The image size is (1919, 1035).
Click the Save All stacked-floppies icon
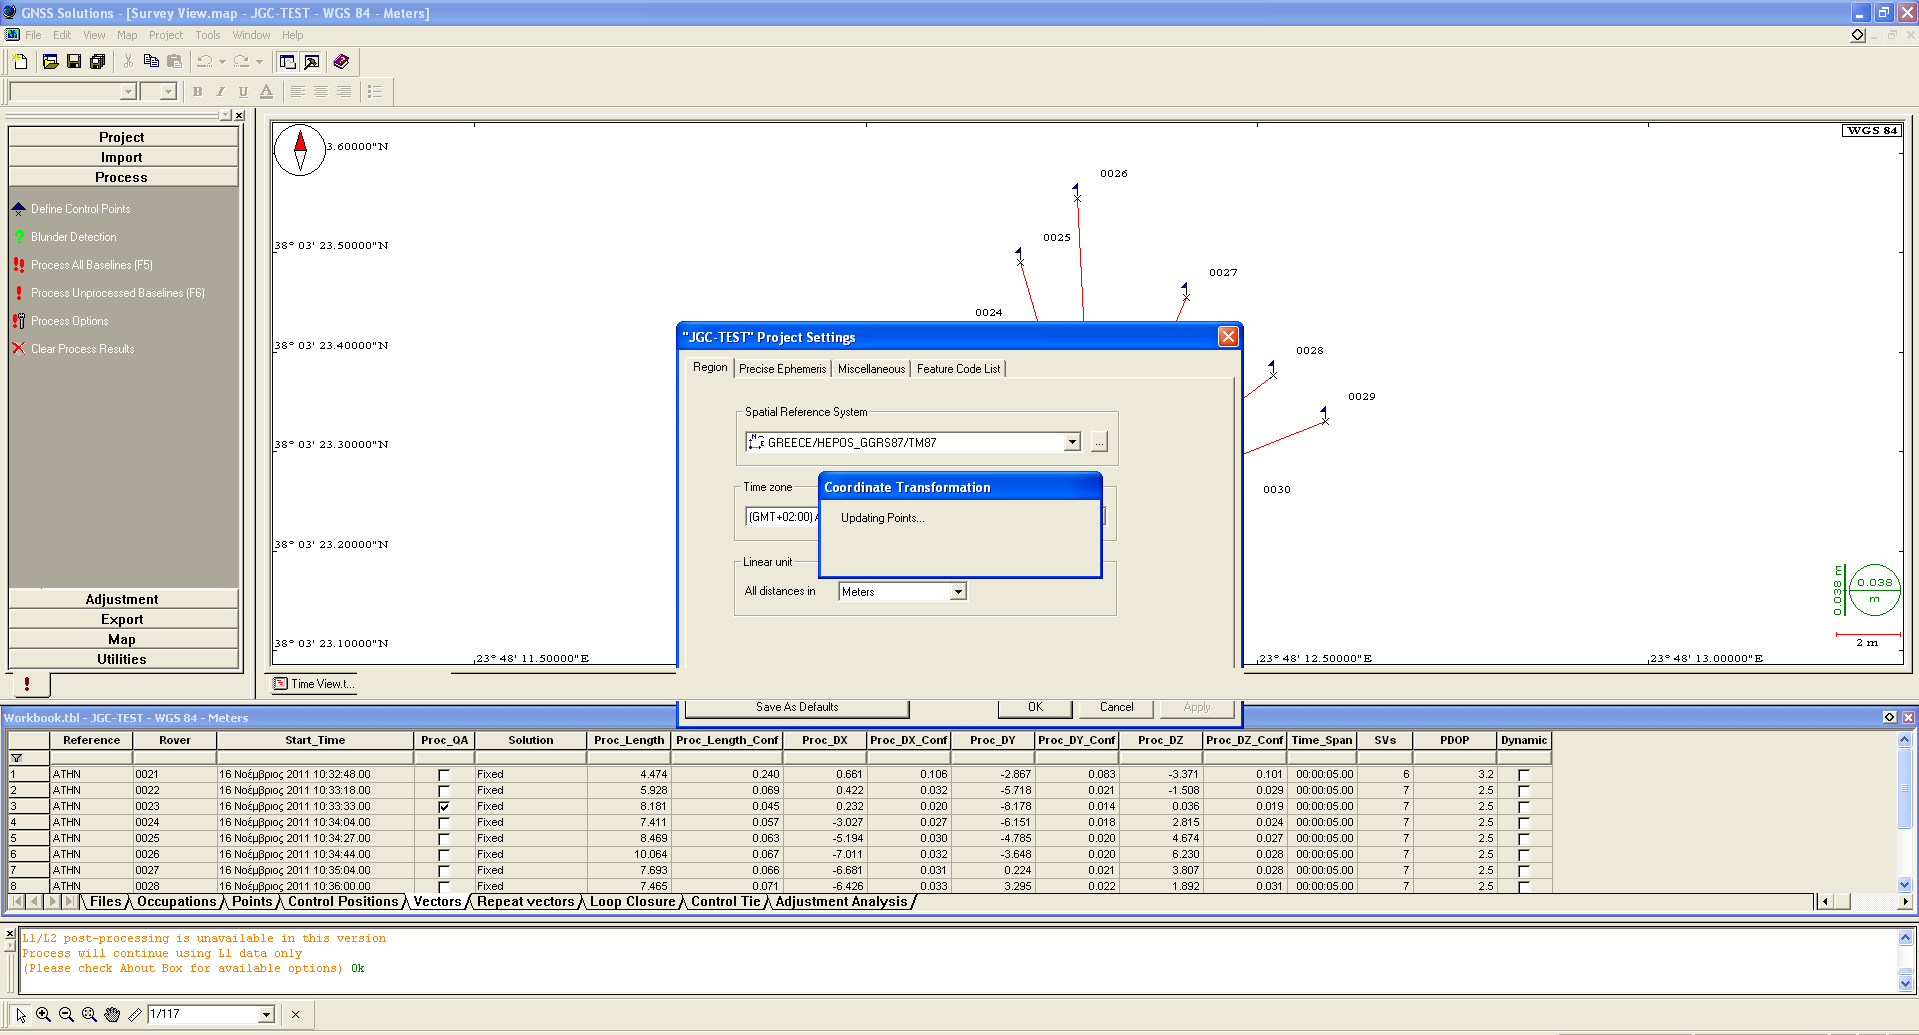click(x=98, y=62)
